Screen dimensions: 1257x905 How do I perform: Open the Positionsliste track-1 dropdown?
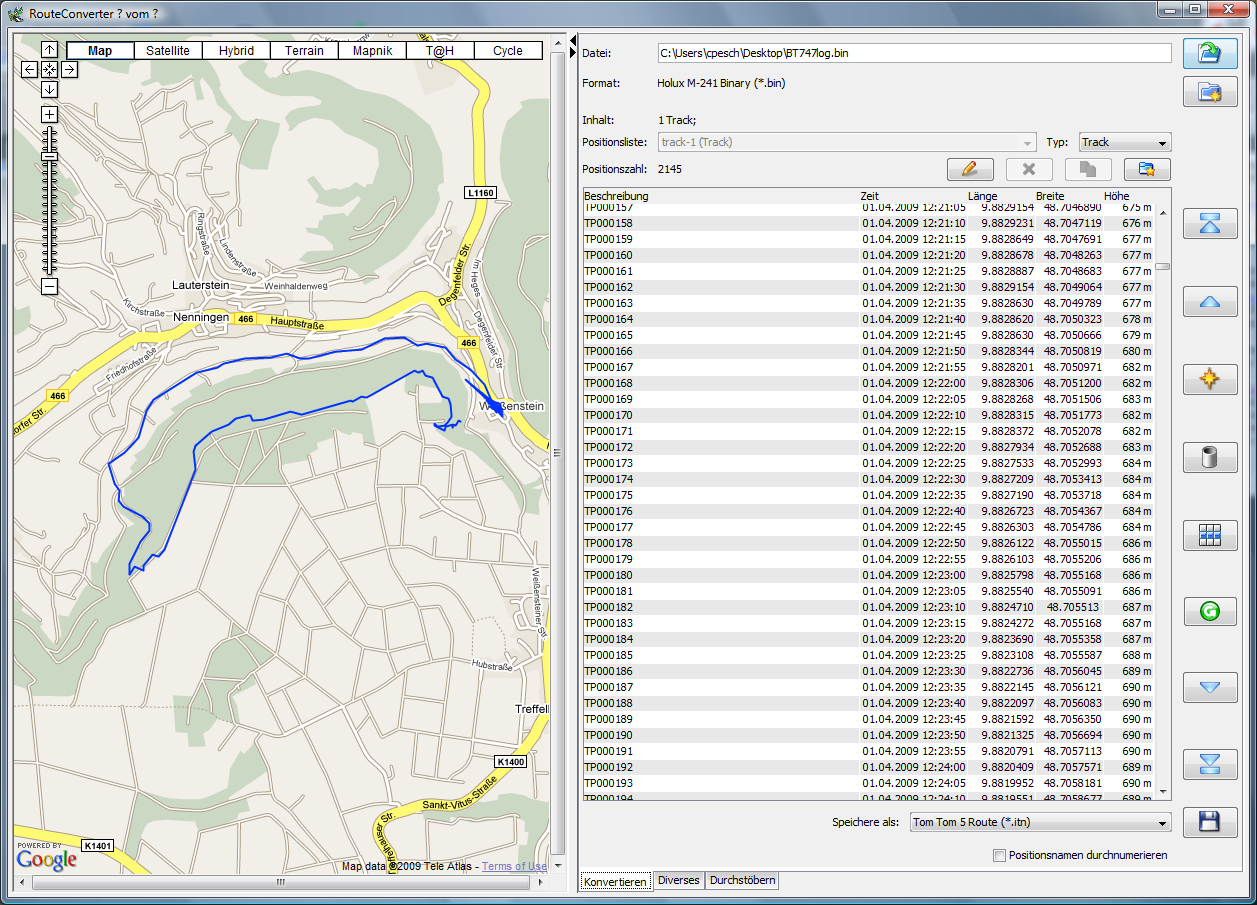point(847,143)
